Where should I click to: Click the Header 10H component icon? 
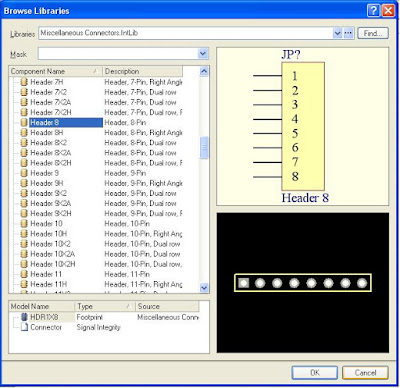click(24, 233)
